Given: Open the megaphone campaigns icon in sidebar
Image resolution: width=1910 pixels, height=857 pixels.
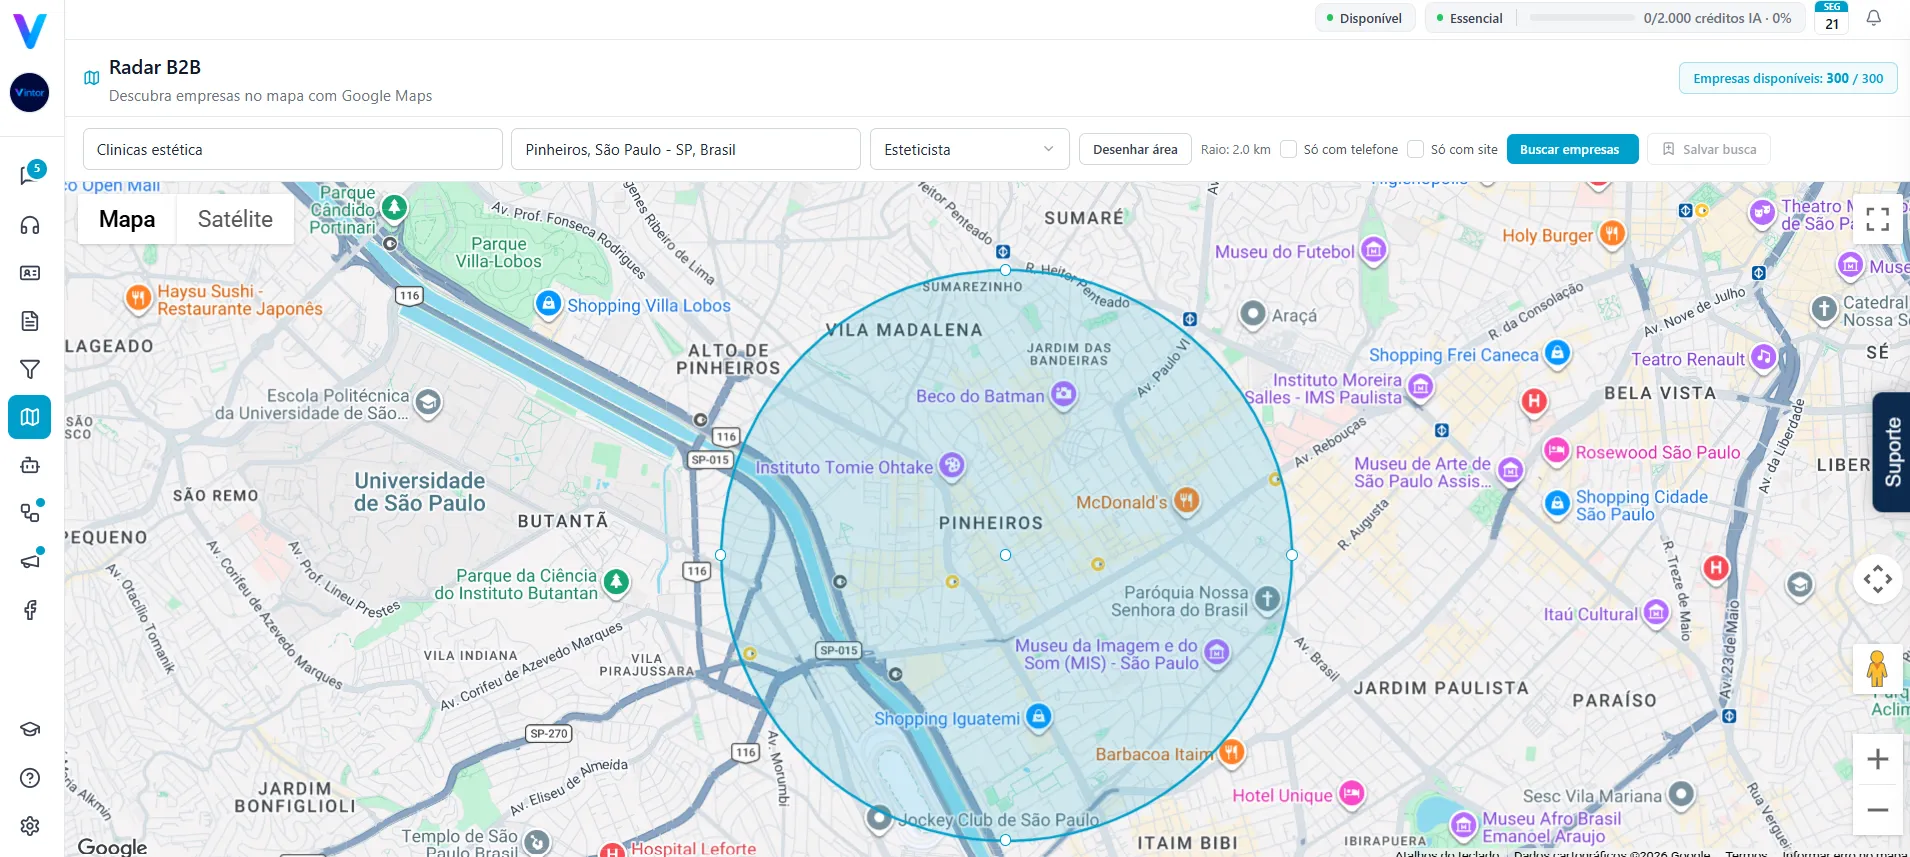Looking at the screenshot, I should [x=30, y=561].
